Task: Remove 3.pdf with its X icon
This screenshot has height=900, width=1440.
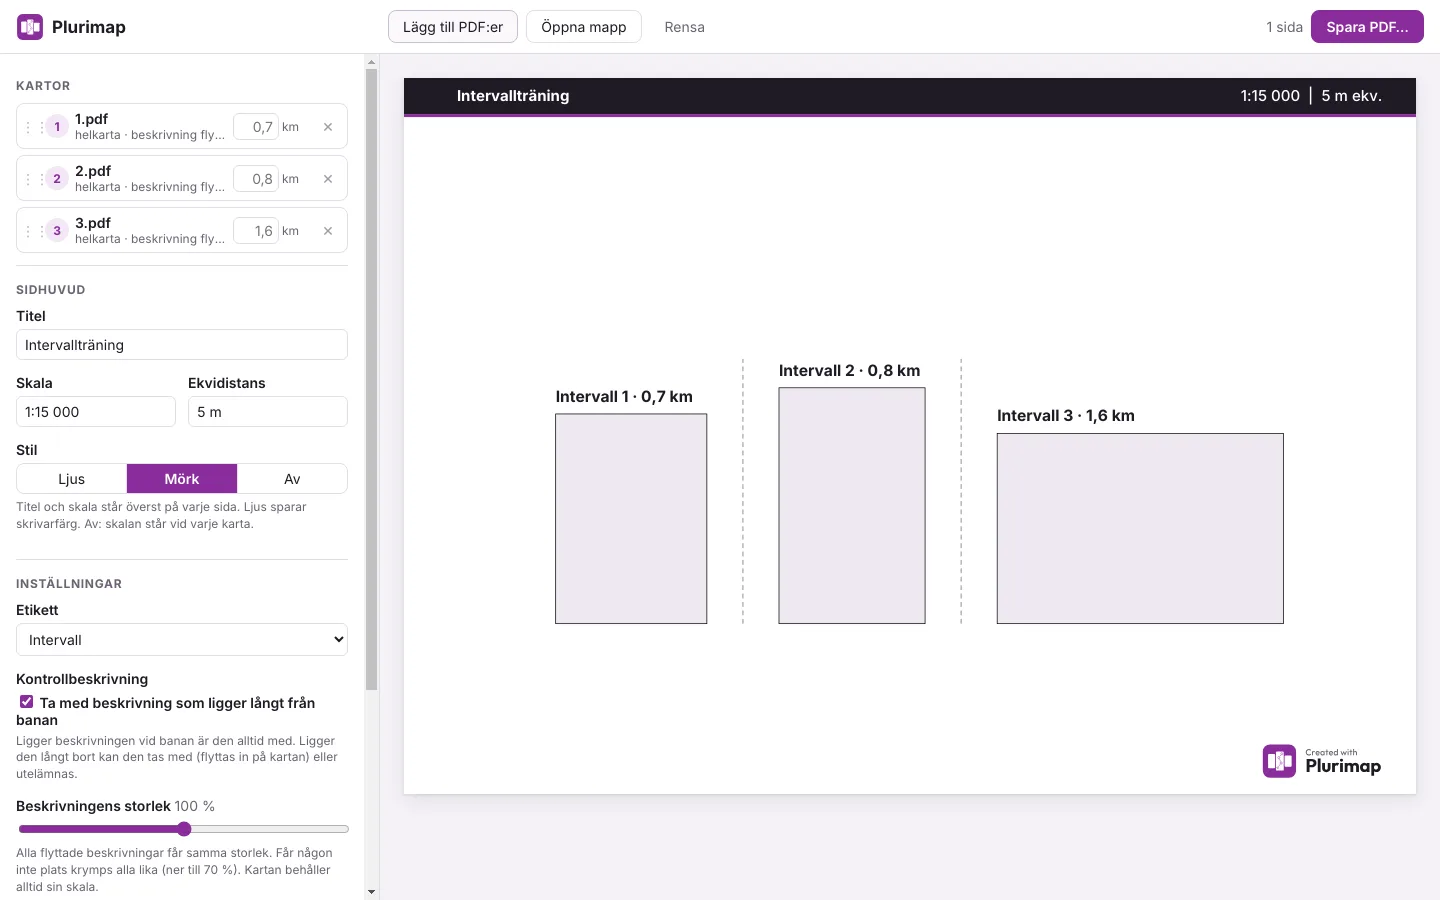Action: point(328,231)
